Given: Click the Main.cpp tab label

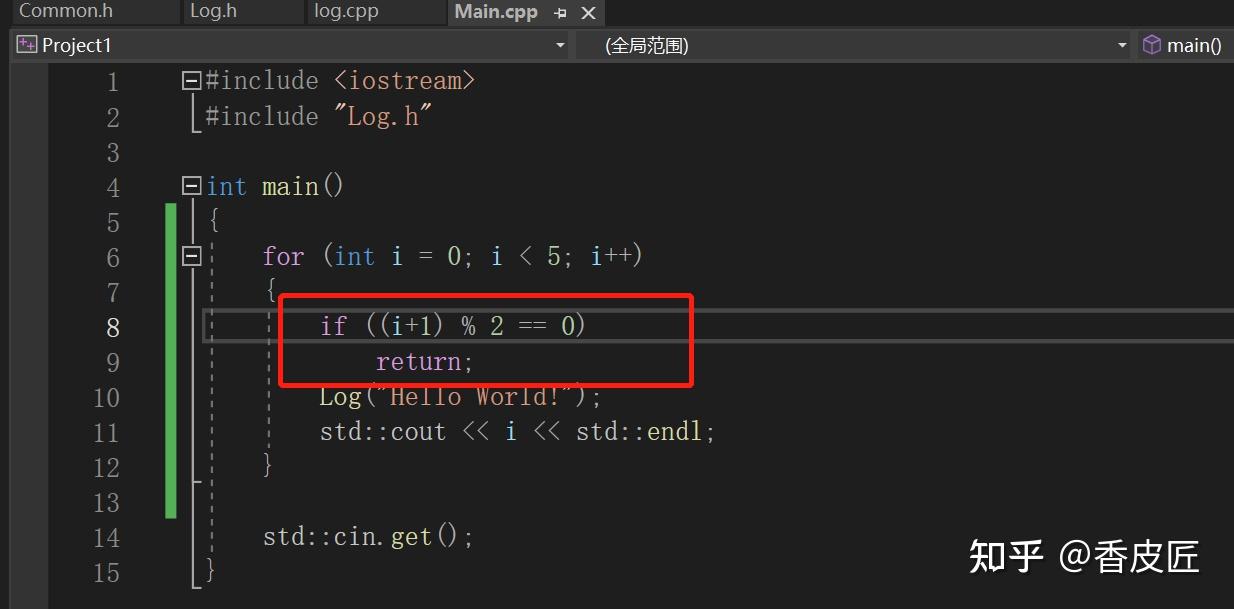Looking at the screenshot, I should pyautogui.click(x=495, y=13).
